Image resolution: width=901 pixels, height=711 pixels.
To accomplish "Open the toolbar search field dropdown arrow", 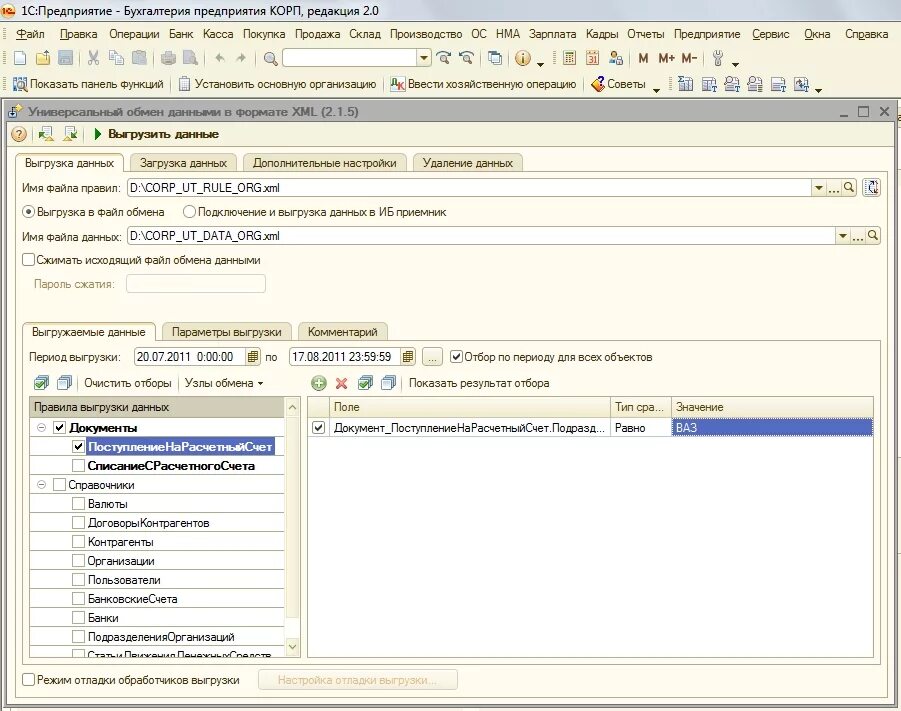I will point(423,58).
